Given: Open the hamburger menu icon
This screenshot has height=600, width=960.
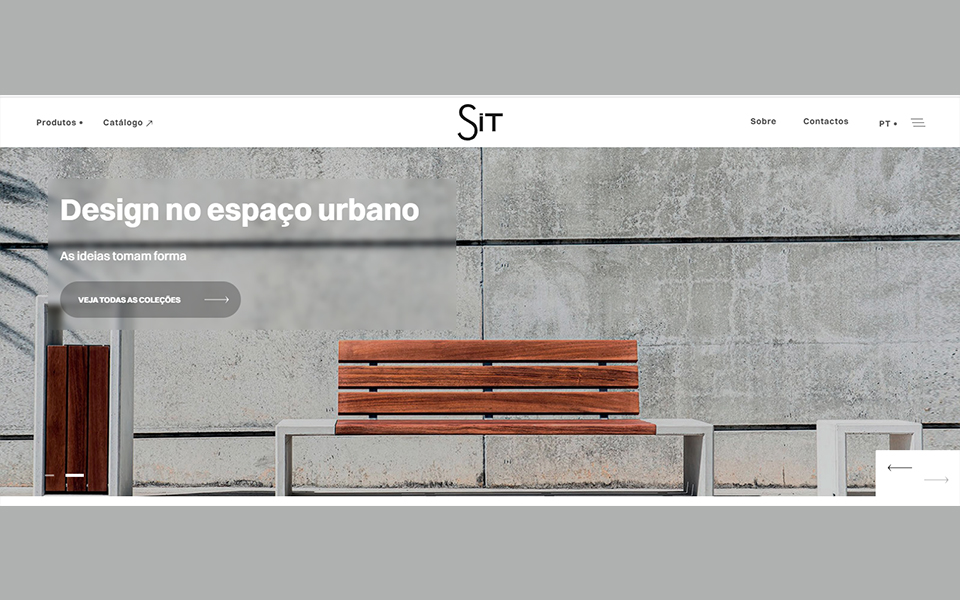Looking at the screenshot, I should [x=917, y=123].
